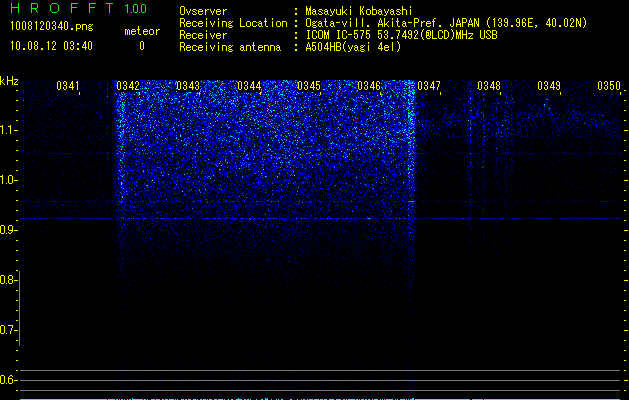Click the 0343 time marker
The width and height of the screenshot is (629, 400).
(x=188, y=86)
